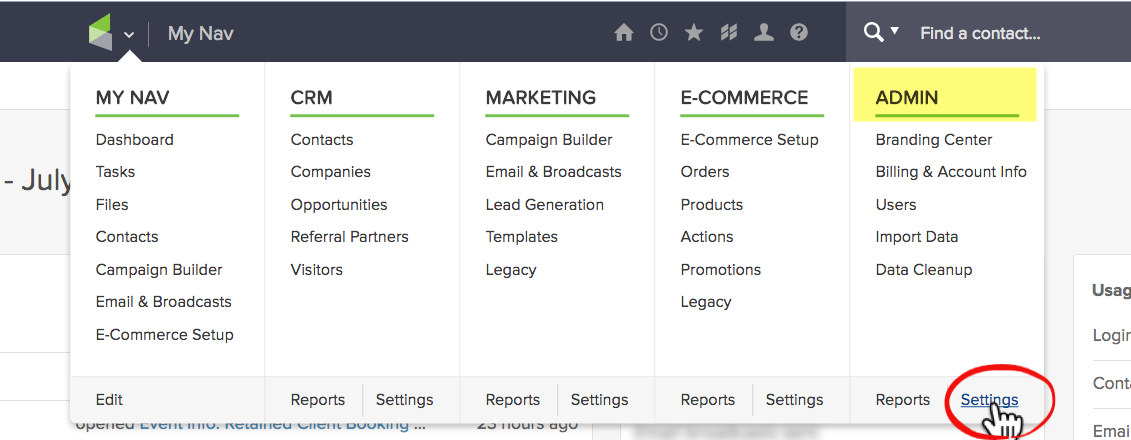Choose Import Data in Admin column
Screen dimensions: 1131x440
tap(917, 237)
